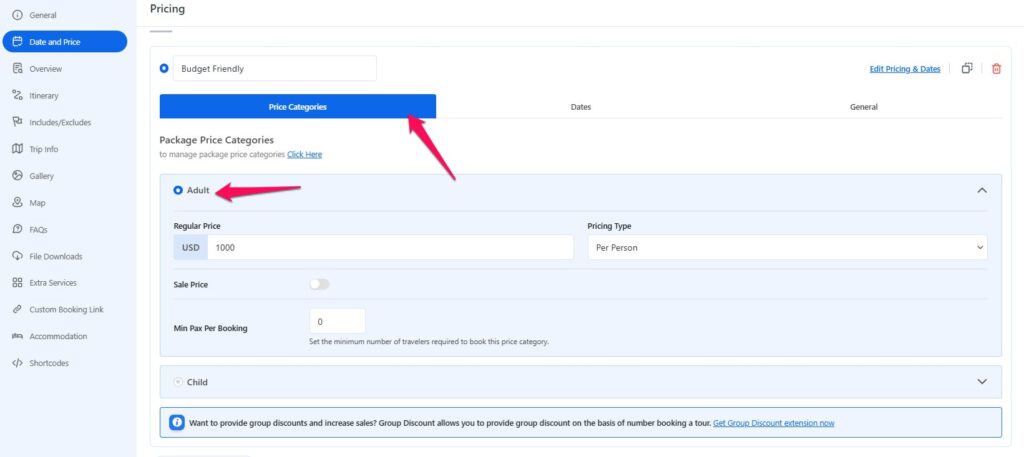This screenshot has height=457, width=1024.
Task: Expand the Child price category panel
Action: click(981, 382)
